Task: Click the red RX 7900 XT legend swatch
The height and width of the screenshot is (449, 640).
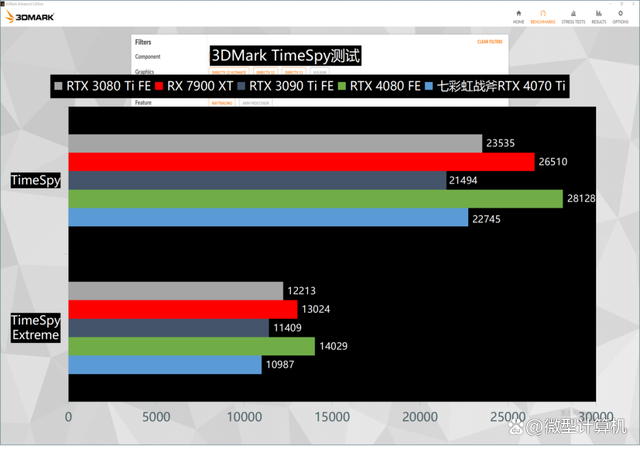Action: 159,87
